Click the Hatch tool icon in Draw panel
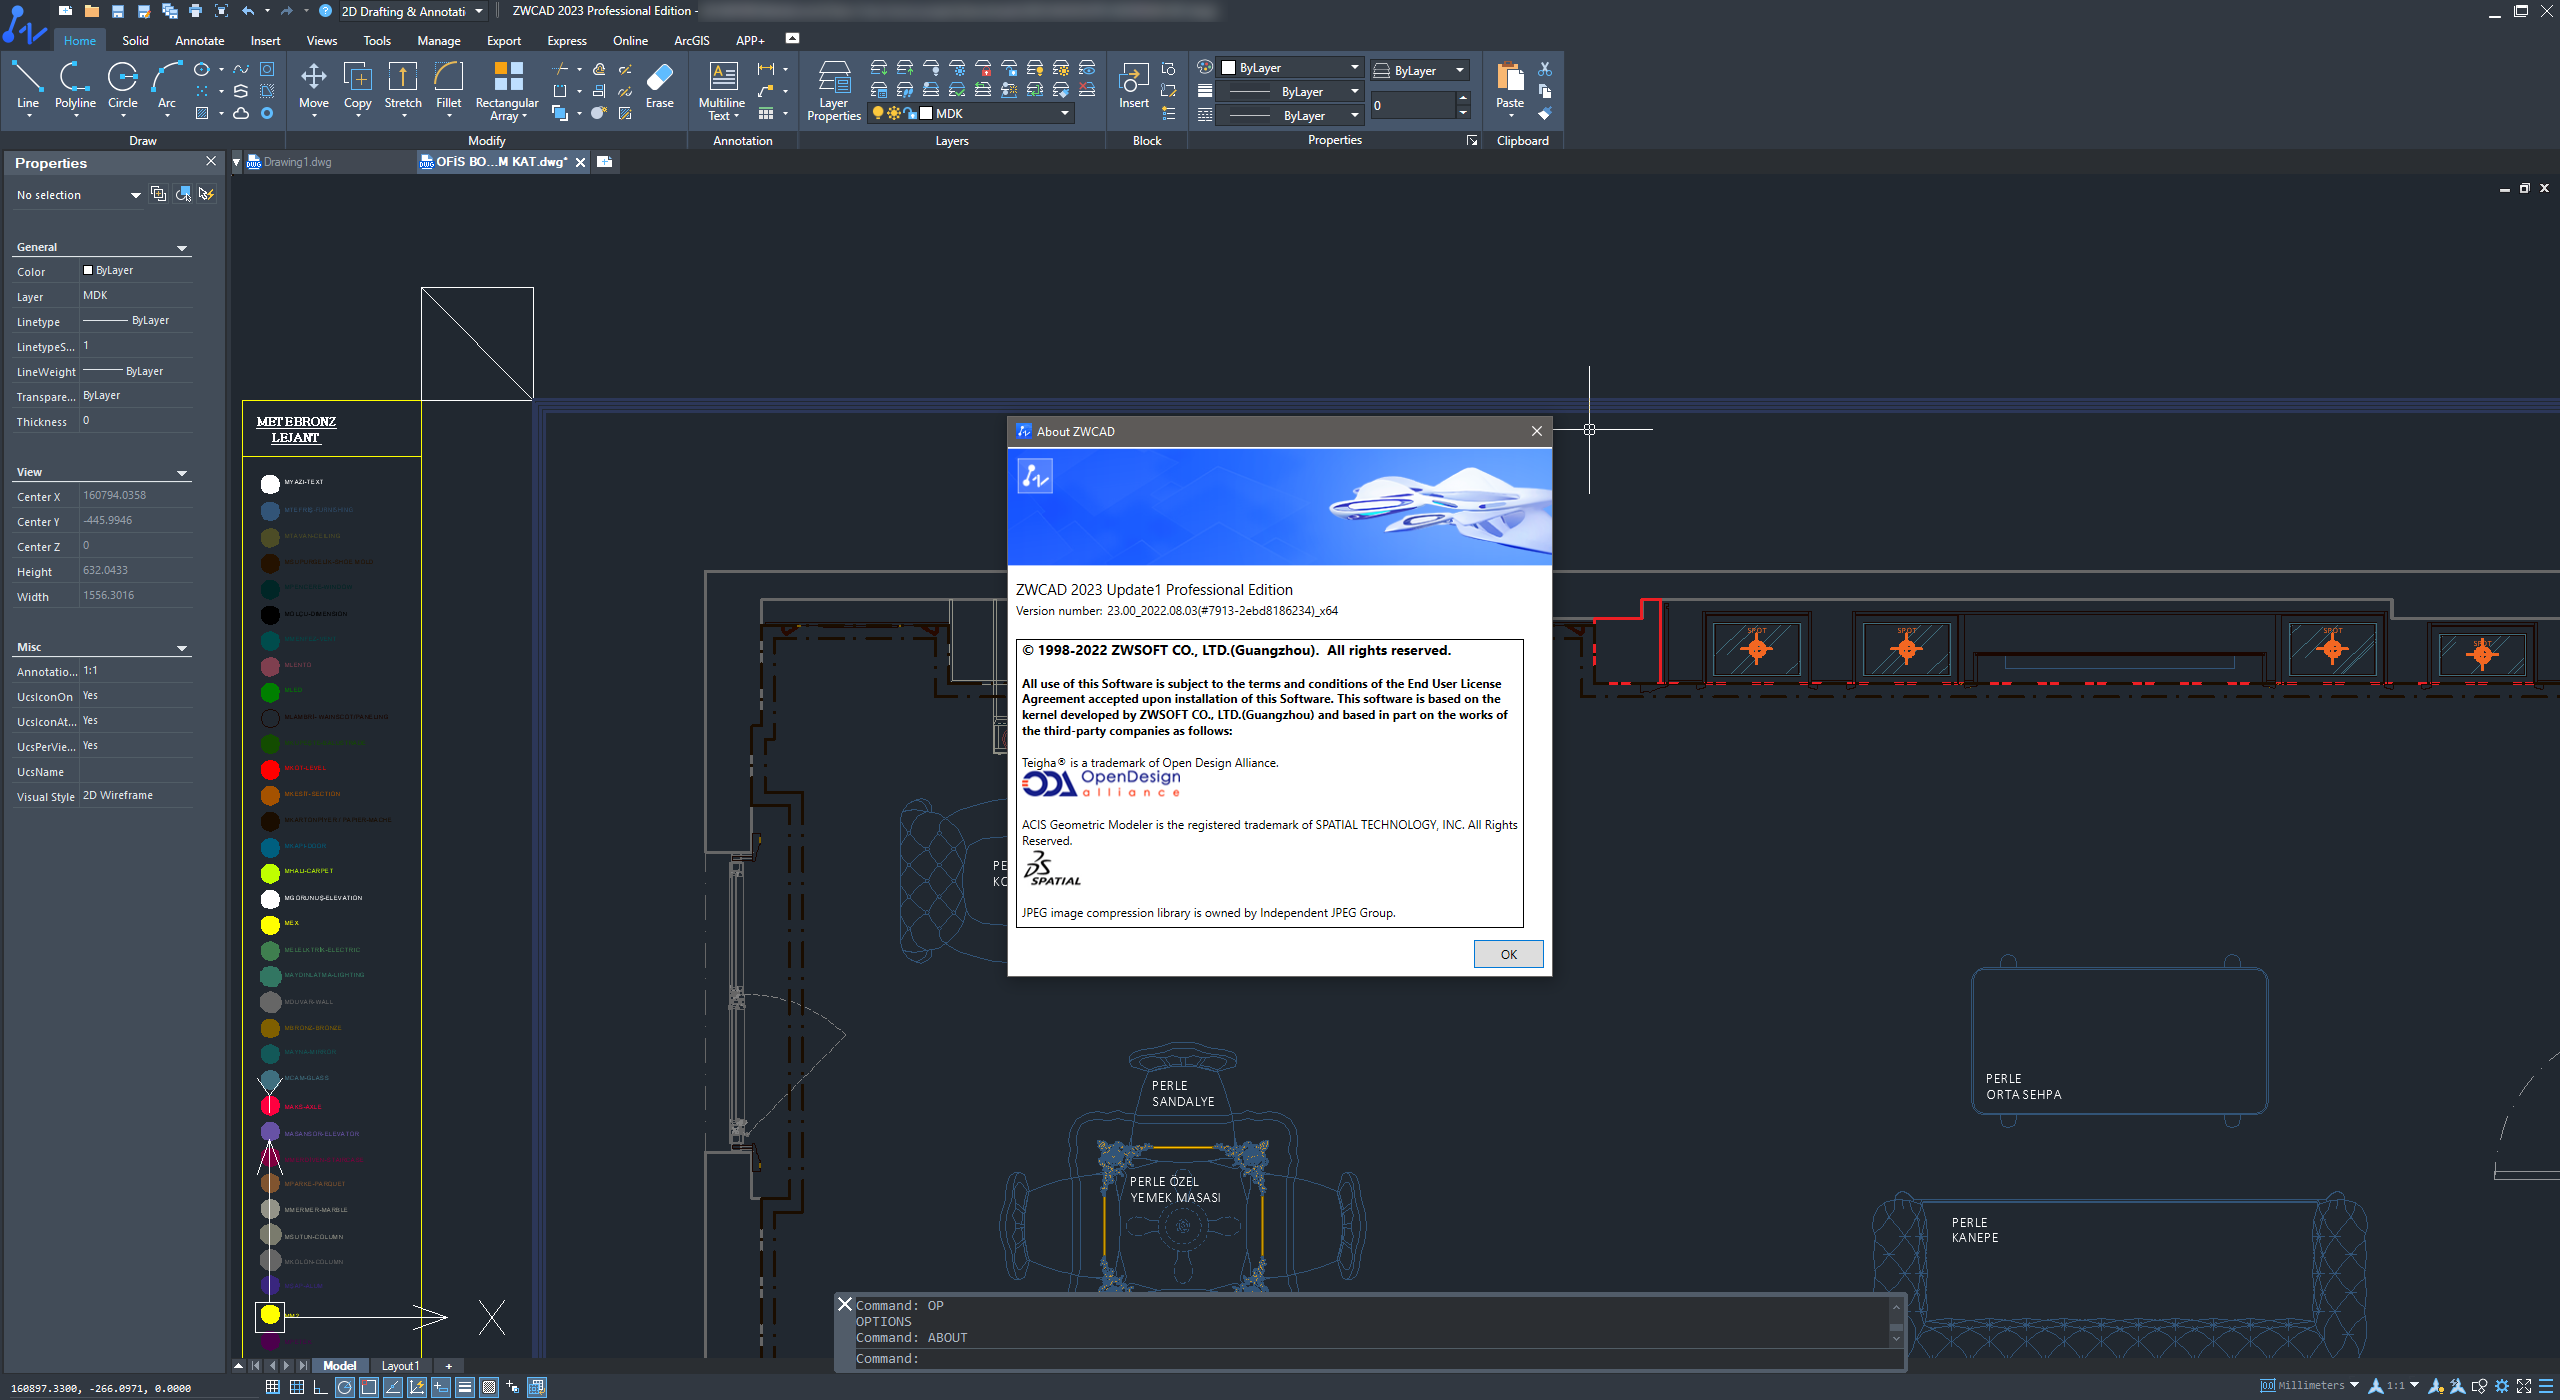Viewport: 2560px width, 1400px height. click(202, 113)
